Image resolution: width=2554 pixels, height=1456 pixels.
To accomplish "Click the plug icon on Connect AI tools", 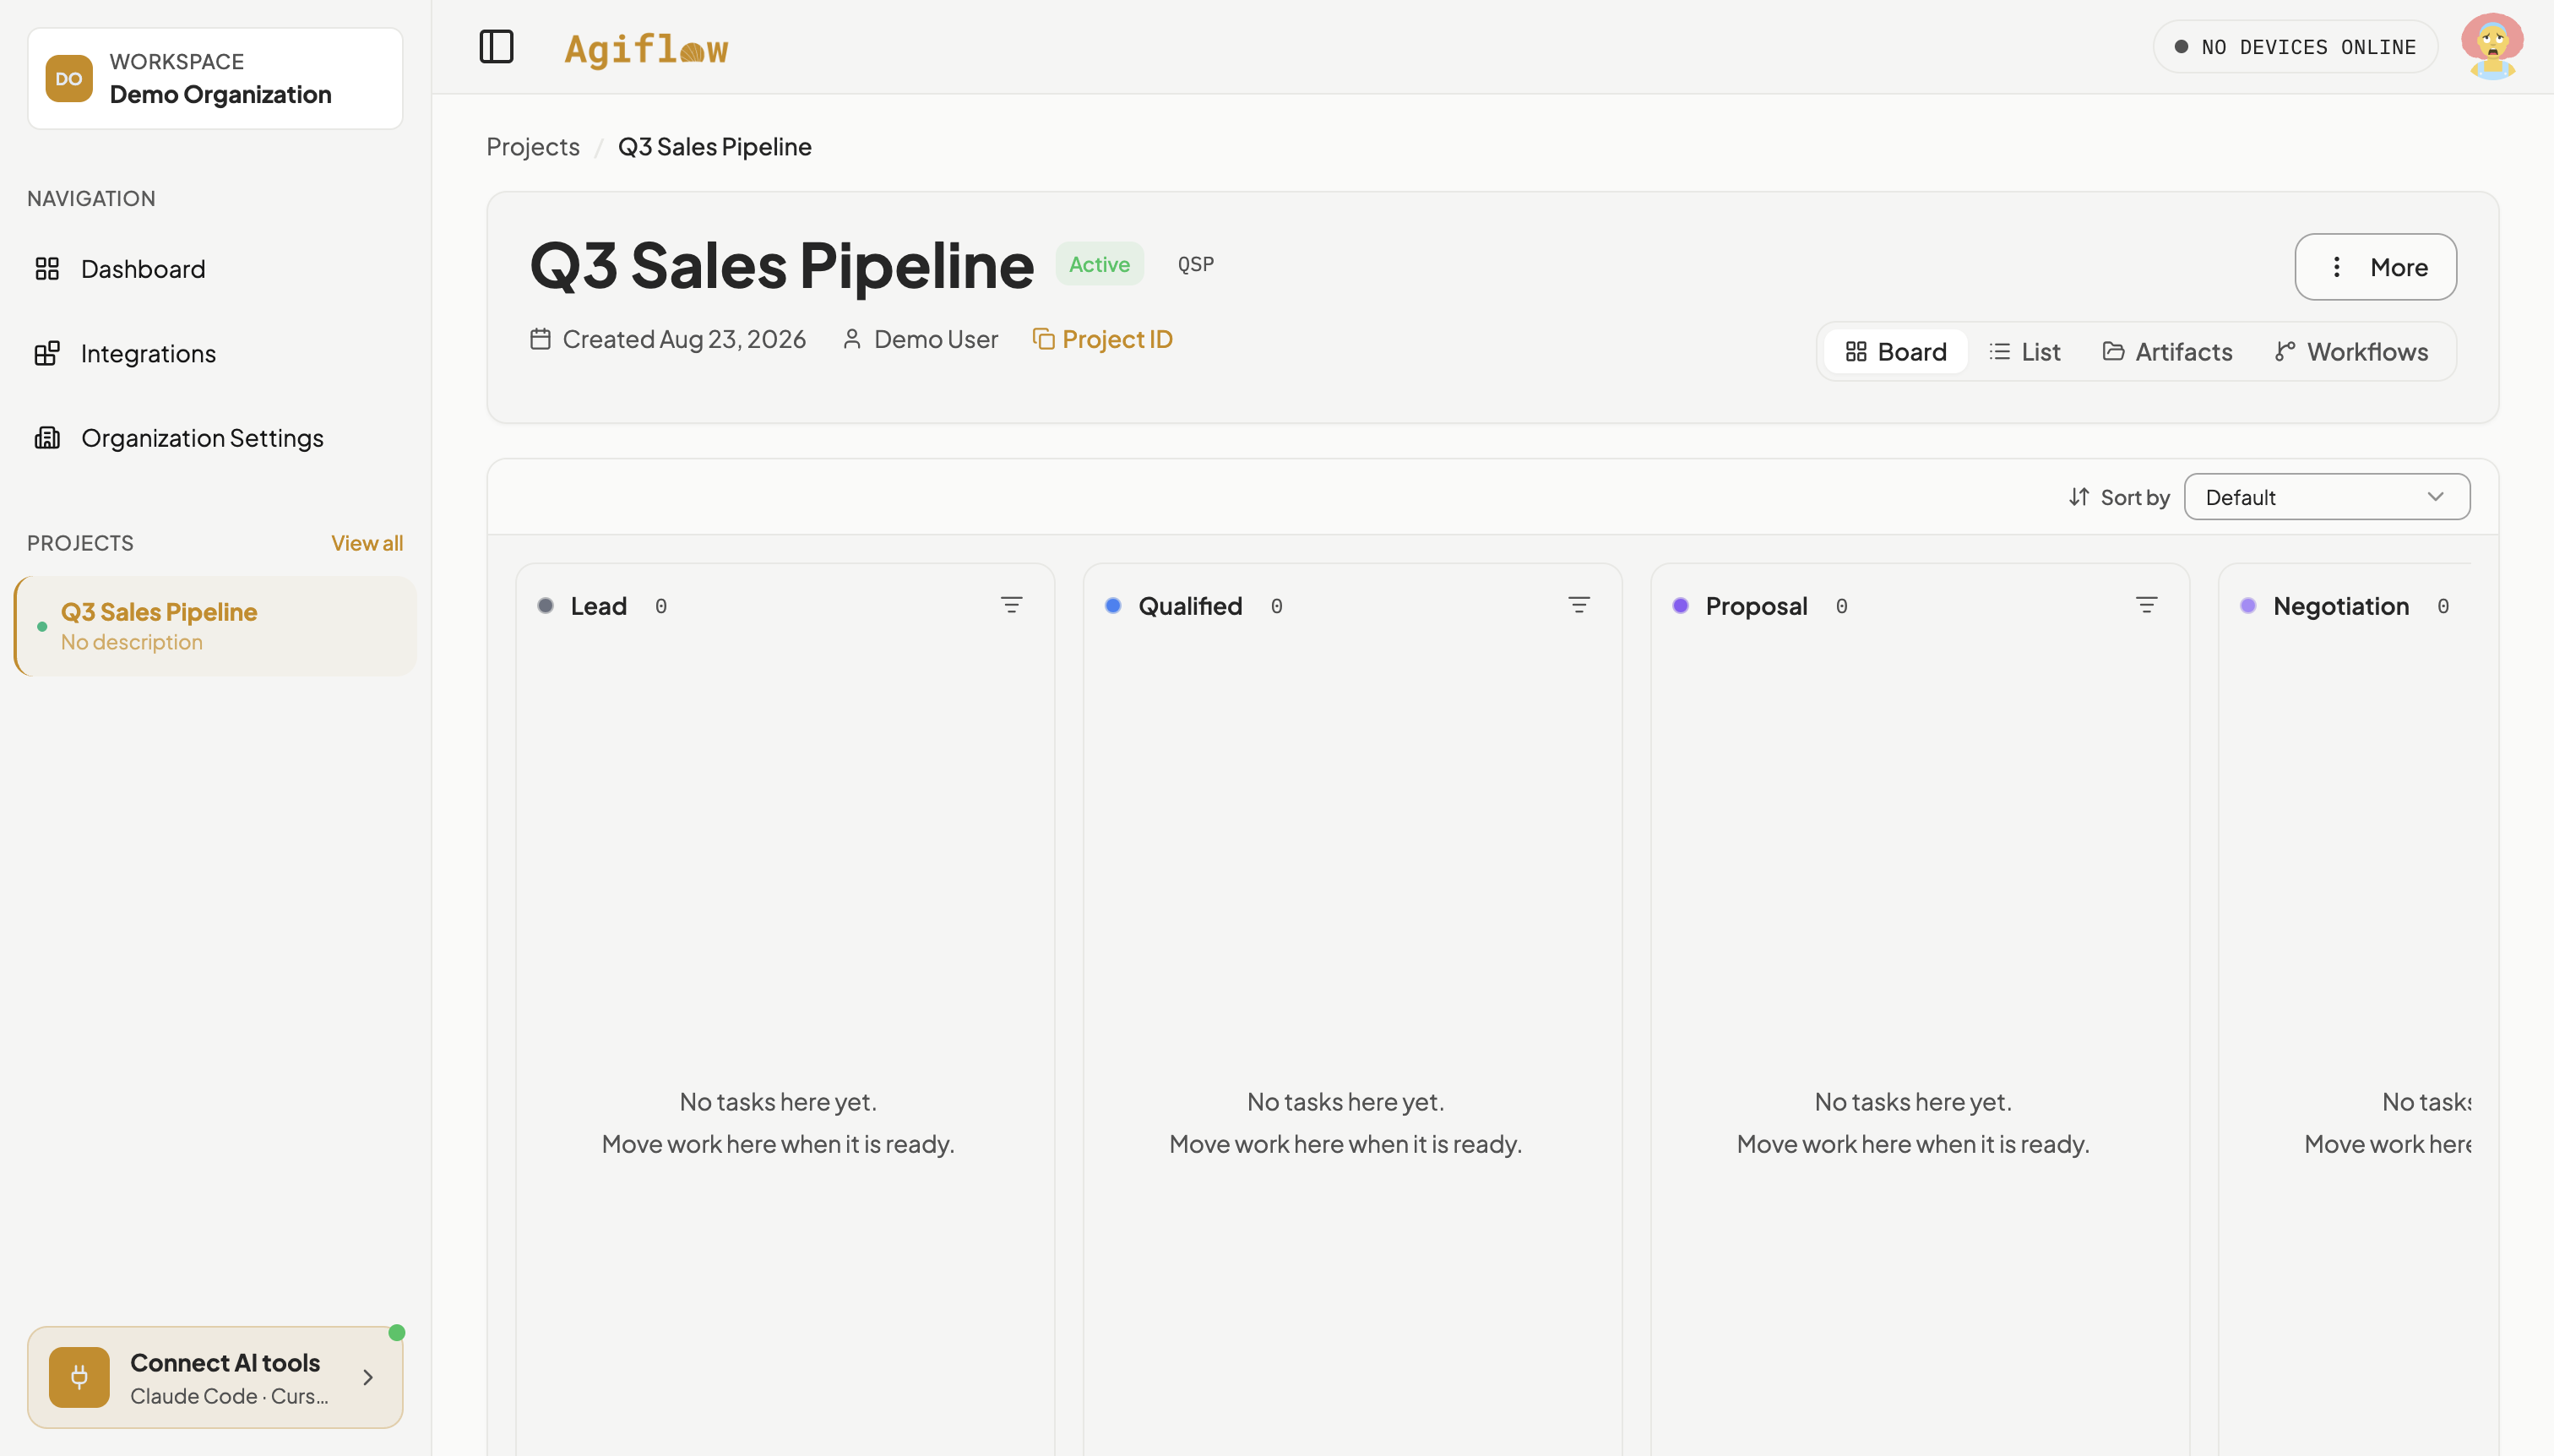I will (x=79, y=1377).
